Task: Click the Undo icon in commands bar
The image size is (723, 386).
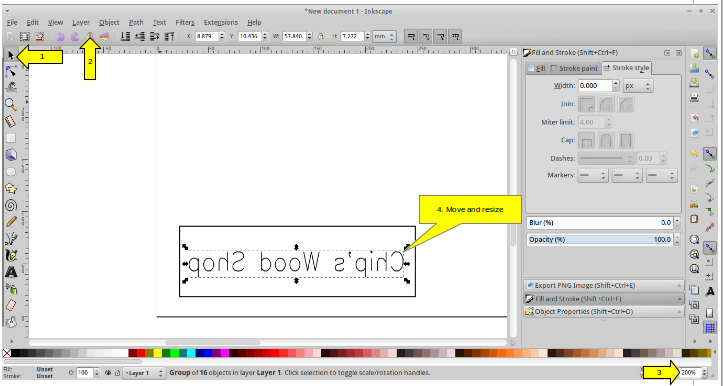Action: [x=695, y=153]
